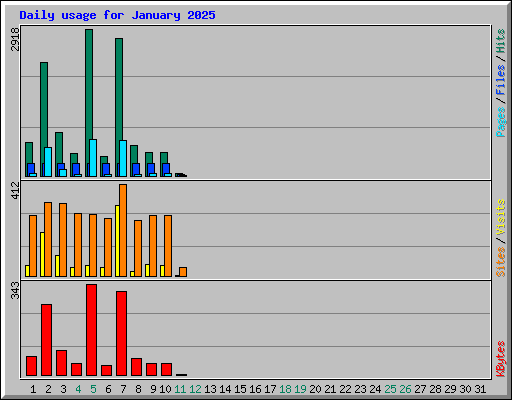
Task: Select the yellow Visits bar on day 7
Action: click(x=117, y=241)
